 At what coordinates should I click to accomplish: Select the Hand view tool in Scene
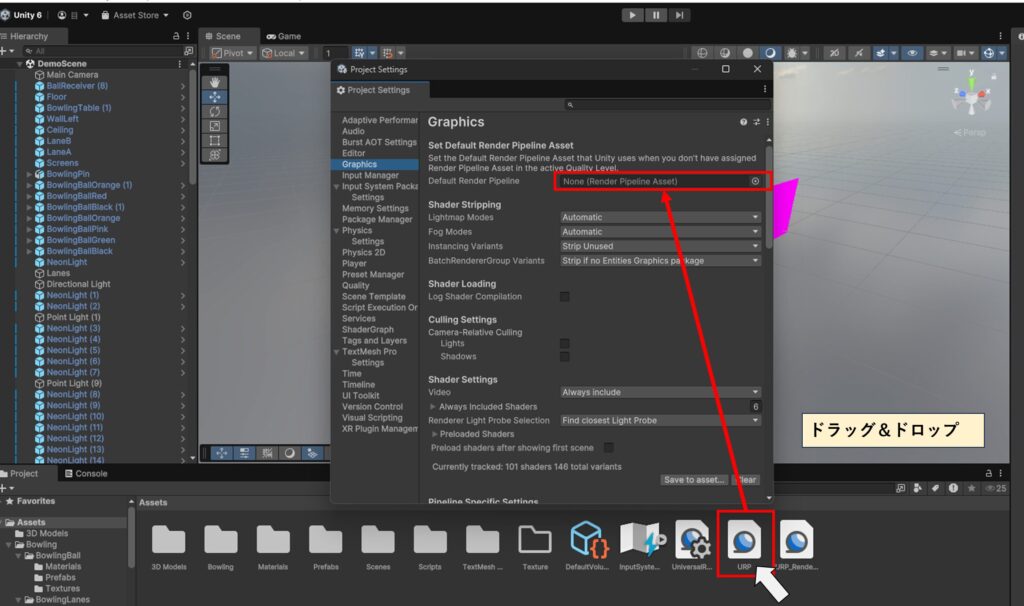tap(214, 83)
